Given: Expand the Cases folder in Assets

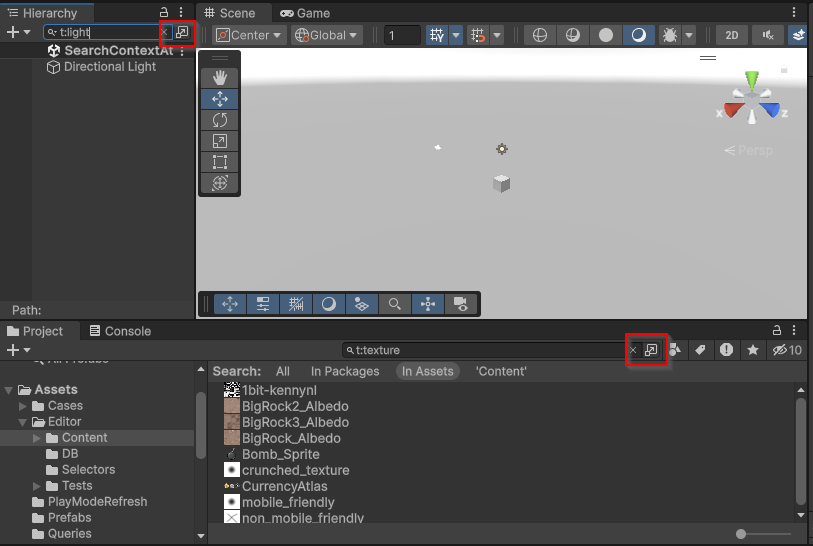Looking at the screenshot, I should [23, 406].
